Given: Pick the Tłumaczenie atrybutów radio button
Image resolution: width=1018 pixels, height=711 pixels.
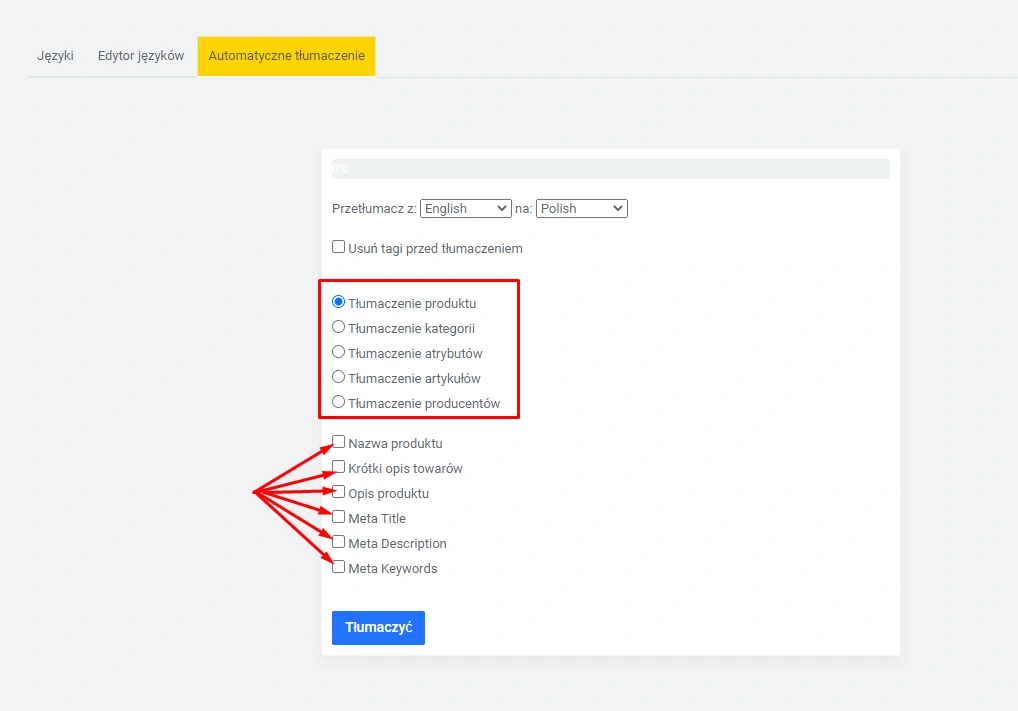Looking at the screenshot, I should (x=339, y=352).
